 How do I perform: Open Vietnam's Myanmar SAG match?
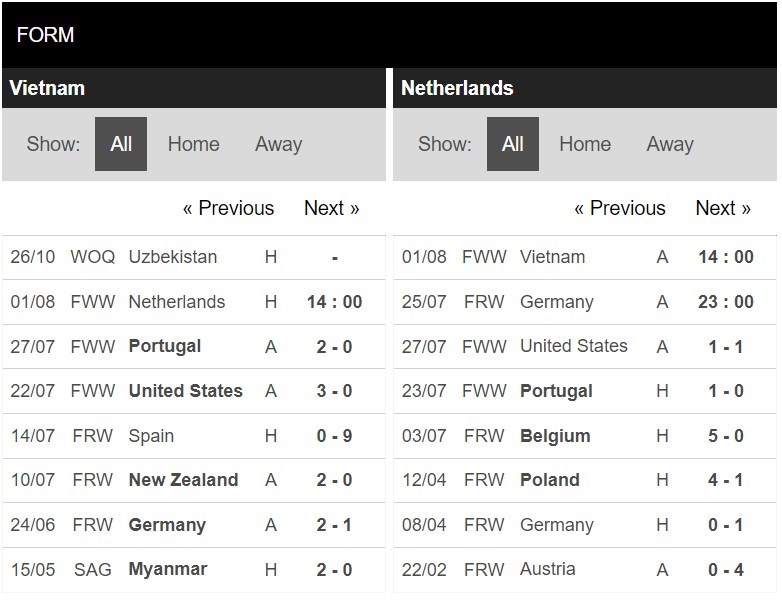coord(194,570)
